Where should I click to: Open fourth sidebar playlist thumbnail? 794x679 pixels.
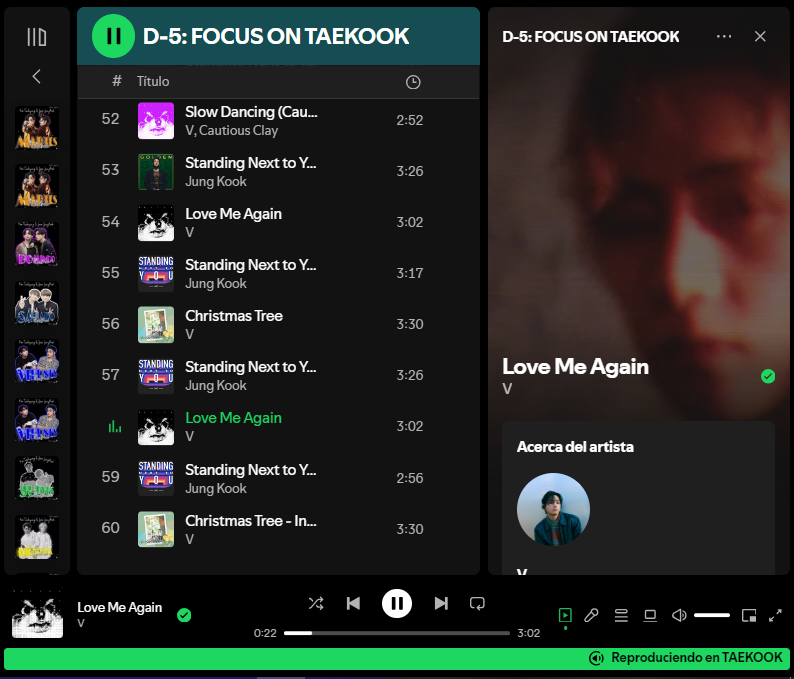tap(37, 303)
